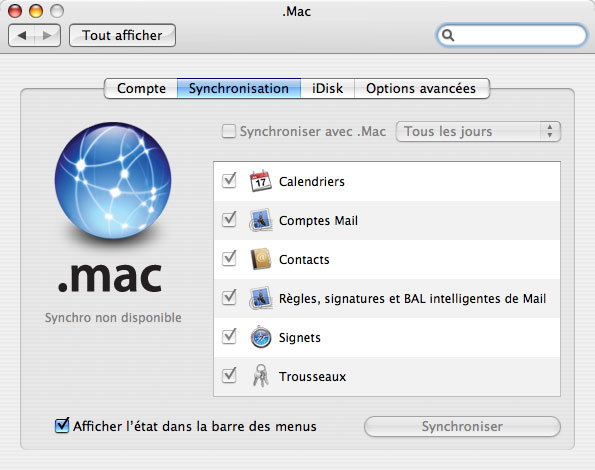This screenshot has height=470, width=595.
Task: Select the Options avancées tab
Action: click(421, 88)
